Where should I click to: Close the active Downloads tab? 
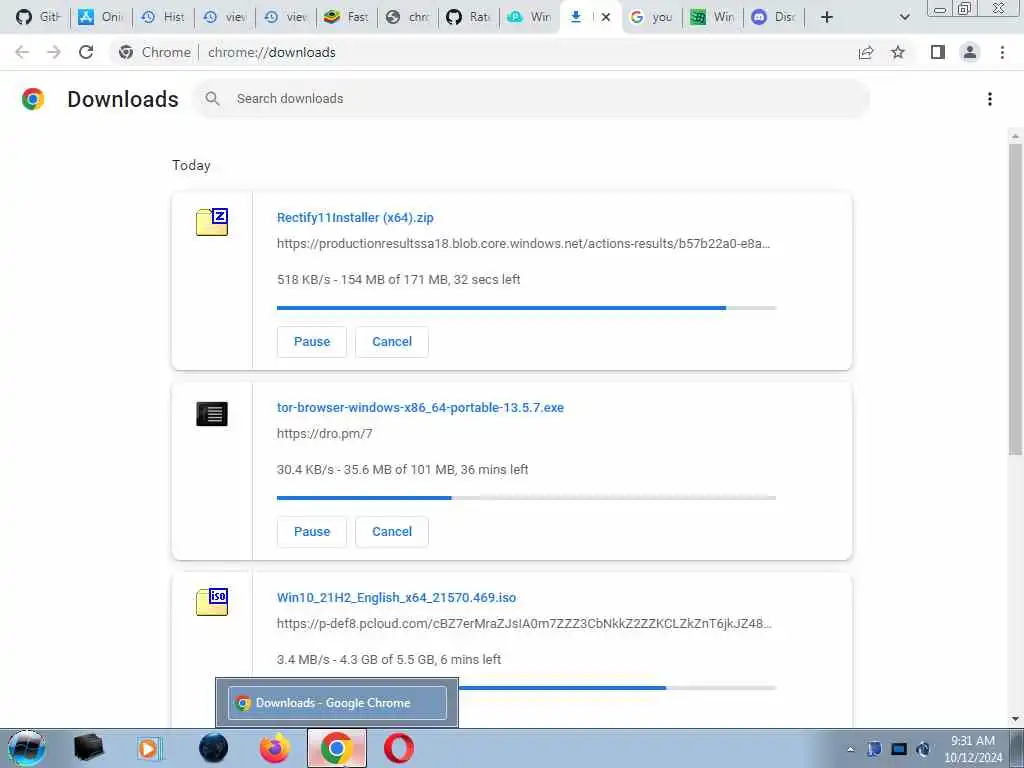point(606,17)
